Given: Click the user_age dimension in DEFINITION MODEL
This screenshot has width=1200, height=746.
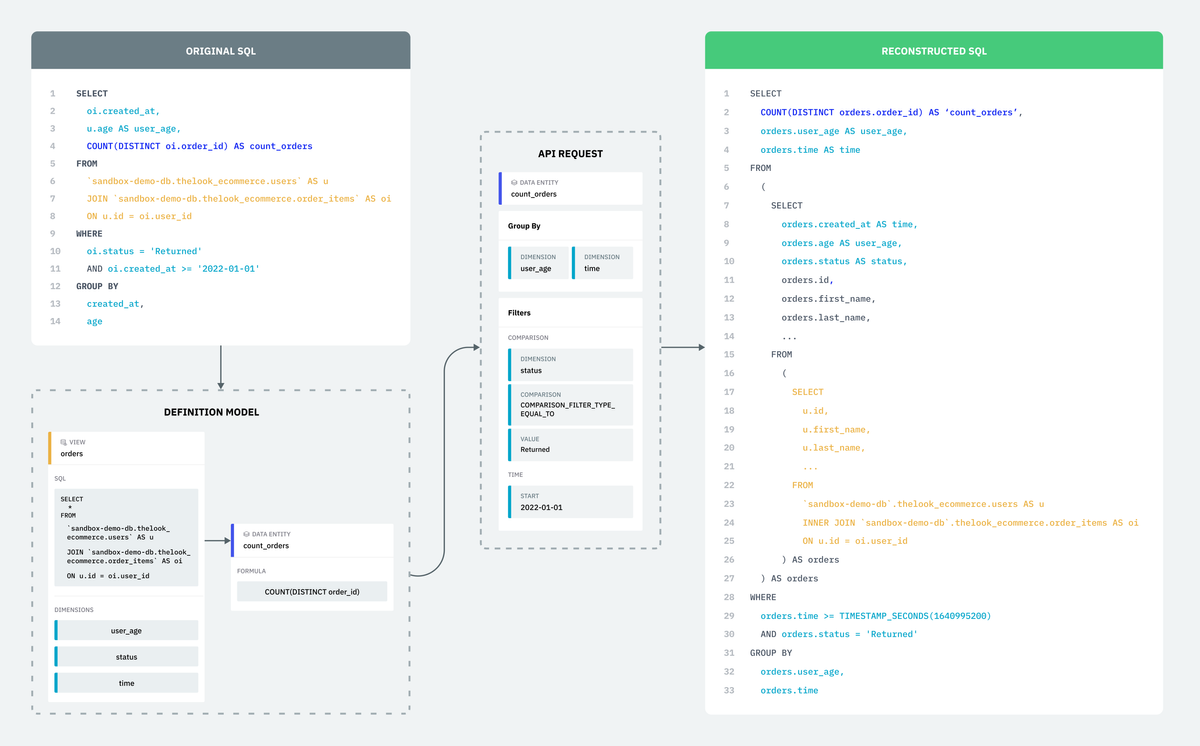Looking at the screenshot, I should pos(128,629).
